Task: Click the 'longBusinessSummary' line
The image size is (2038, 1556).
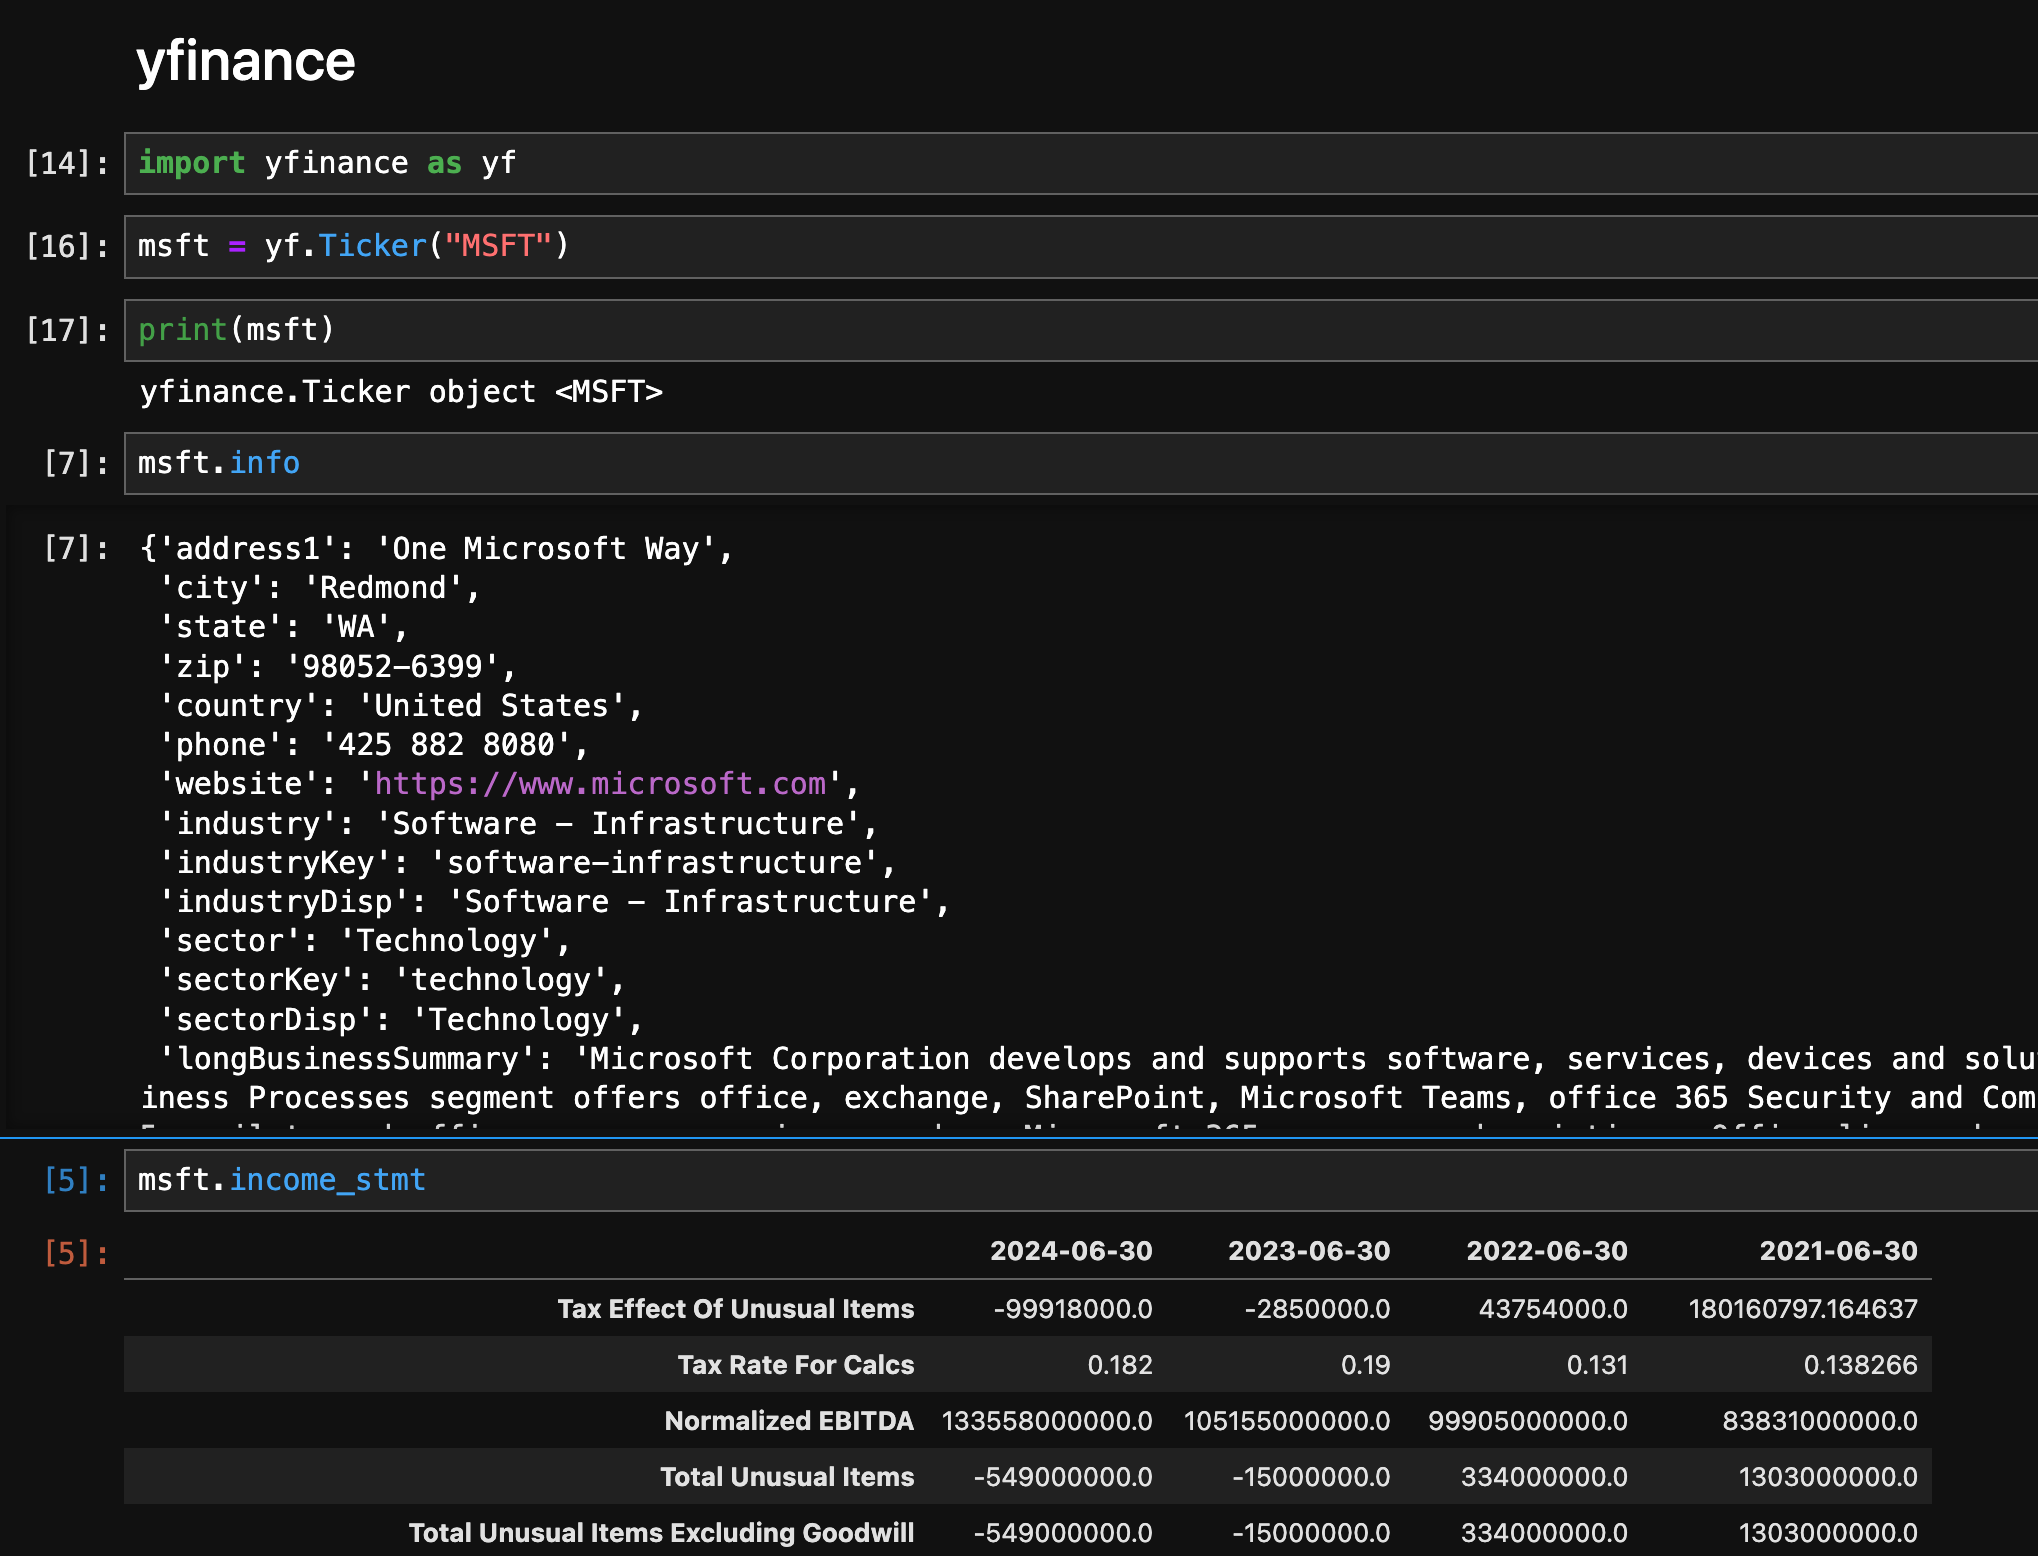Action: click(1098, 1059)
